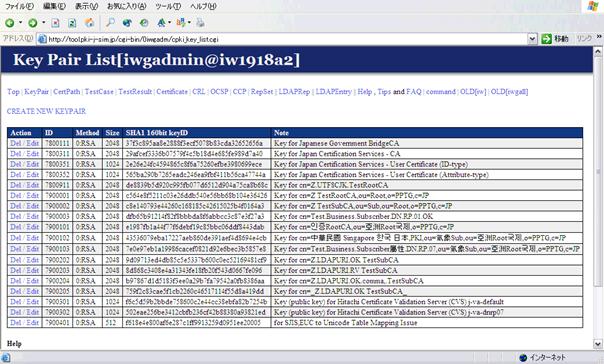Click Edit for key ID 7900301
The width and height of the screenshot is (604, 364).
[33, 302]
